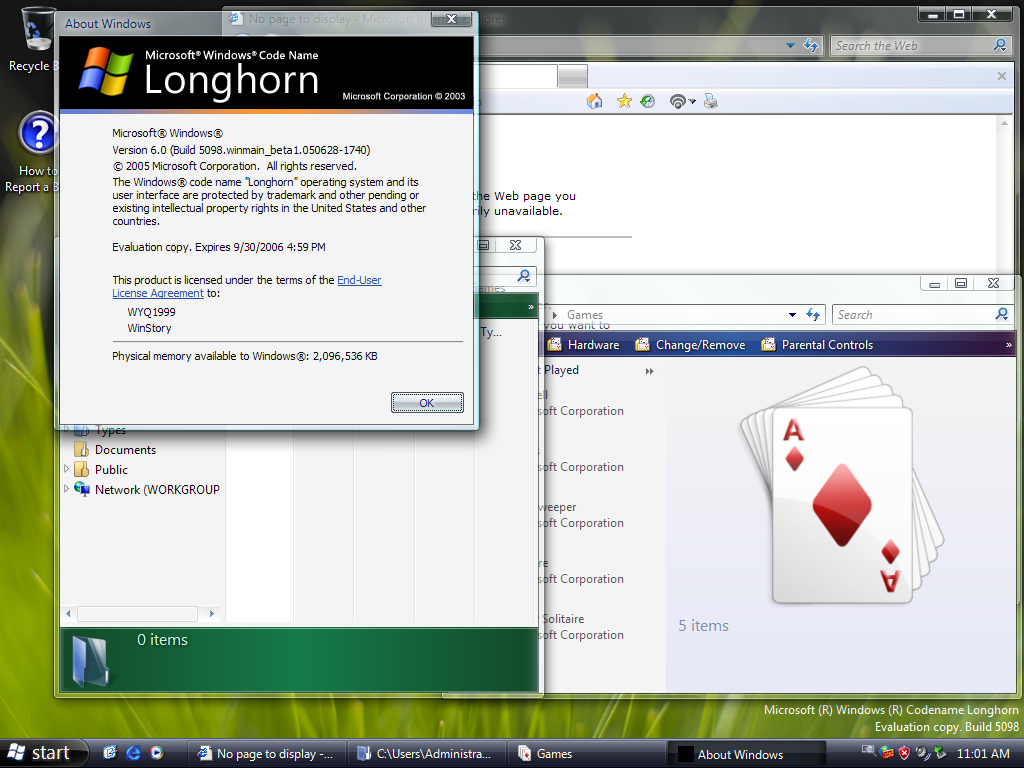Viewport: 1024px width, 768px height.
Task: Click the ace of diamonds preview thumbnail
Action: (x=842, y=487)
